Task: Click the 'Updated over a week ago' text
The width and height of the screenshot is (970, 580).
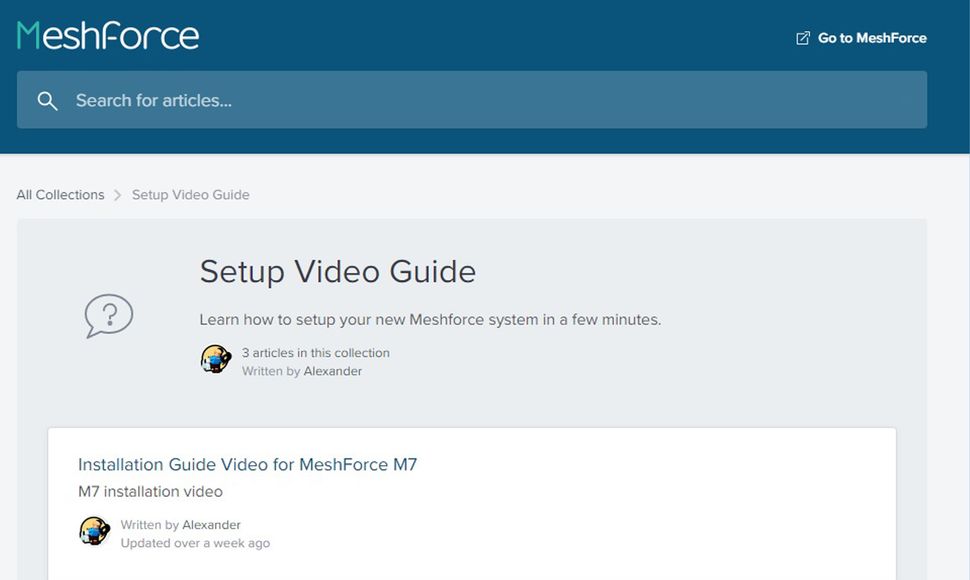Action: [195, 543]
